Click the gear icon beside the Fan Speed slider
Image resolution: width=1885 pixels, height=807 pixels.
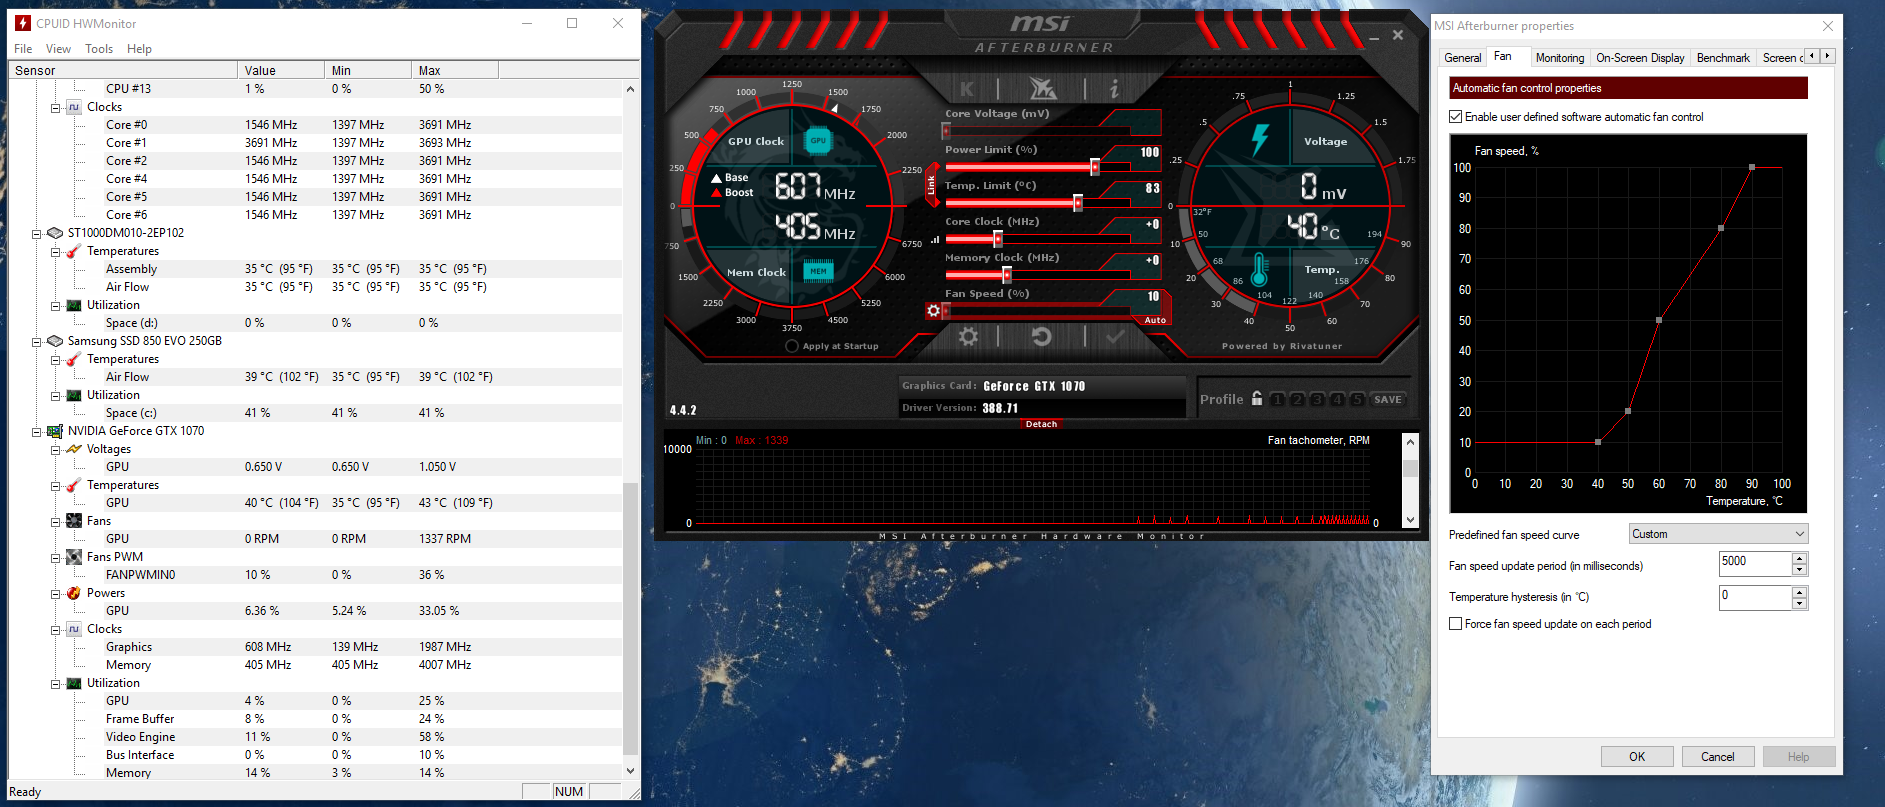coord(933,311)
